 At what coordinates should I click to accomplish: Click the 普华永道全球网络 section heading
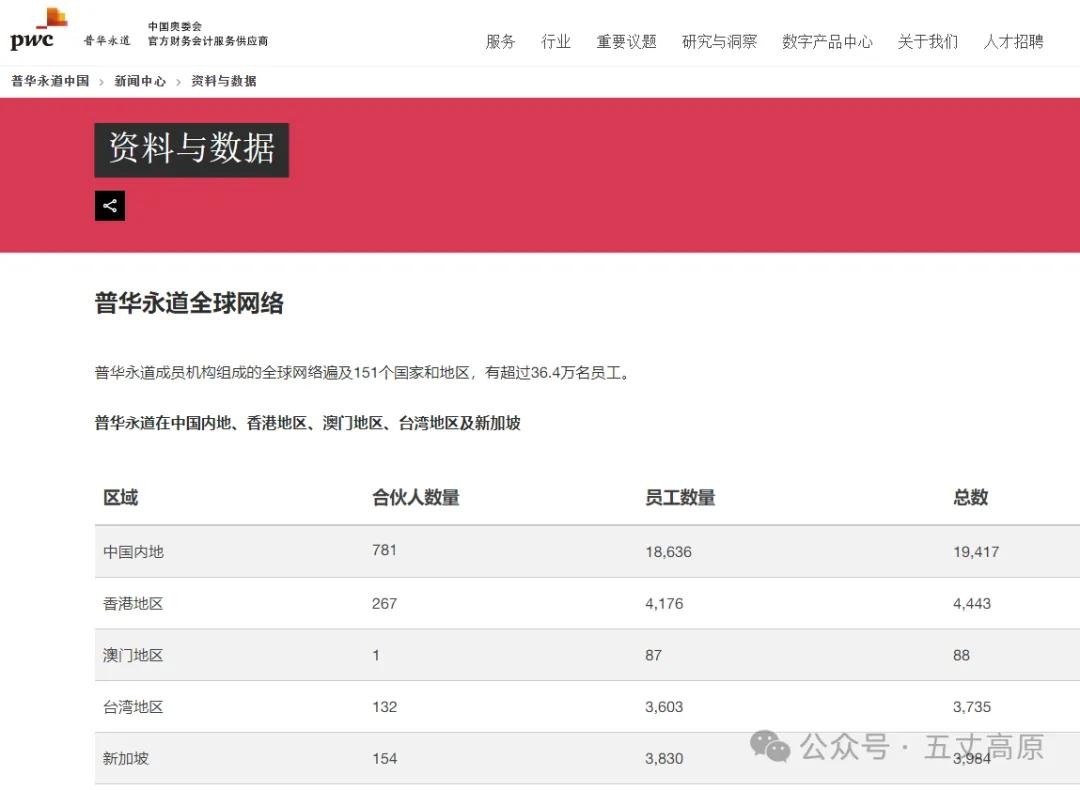pyautogui.click(x=189, y=303)
